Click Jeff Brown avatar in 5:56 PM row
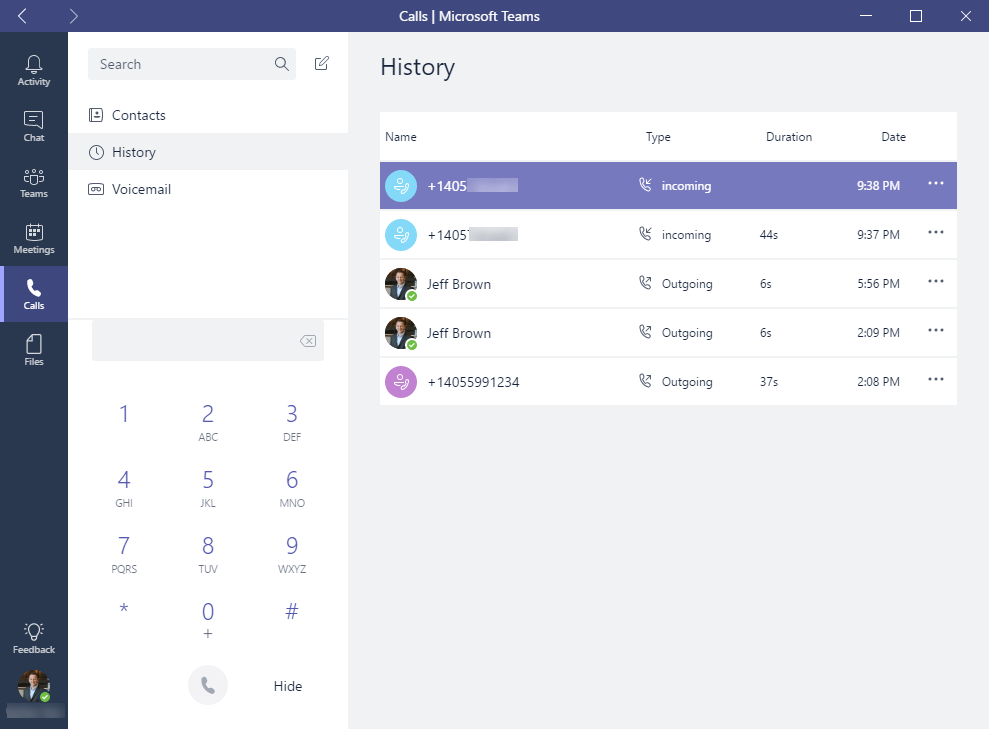Viewport: 989px width, 729px height. point(401,284)
